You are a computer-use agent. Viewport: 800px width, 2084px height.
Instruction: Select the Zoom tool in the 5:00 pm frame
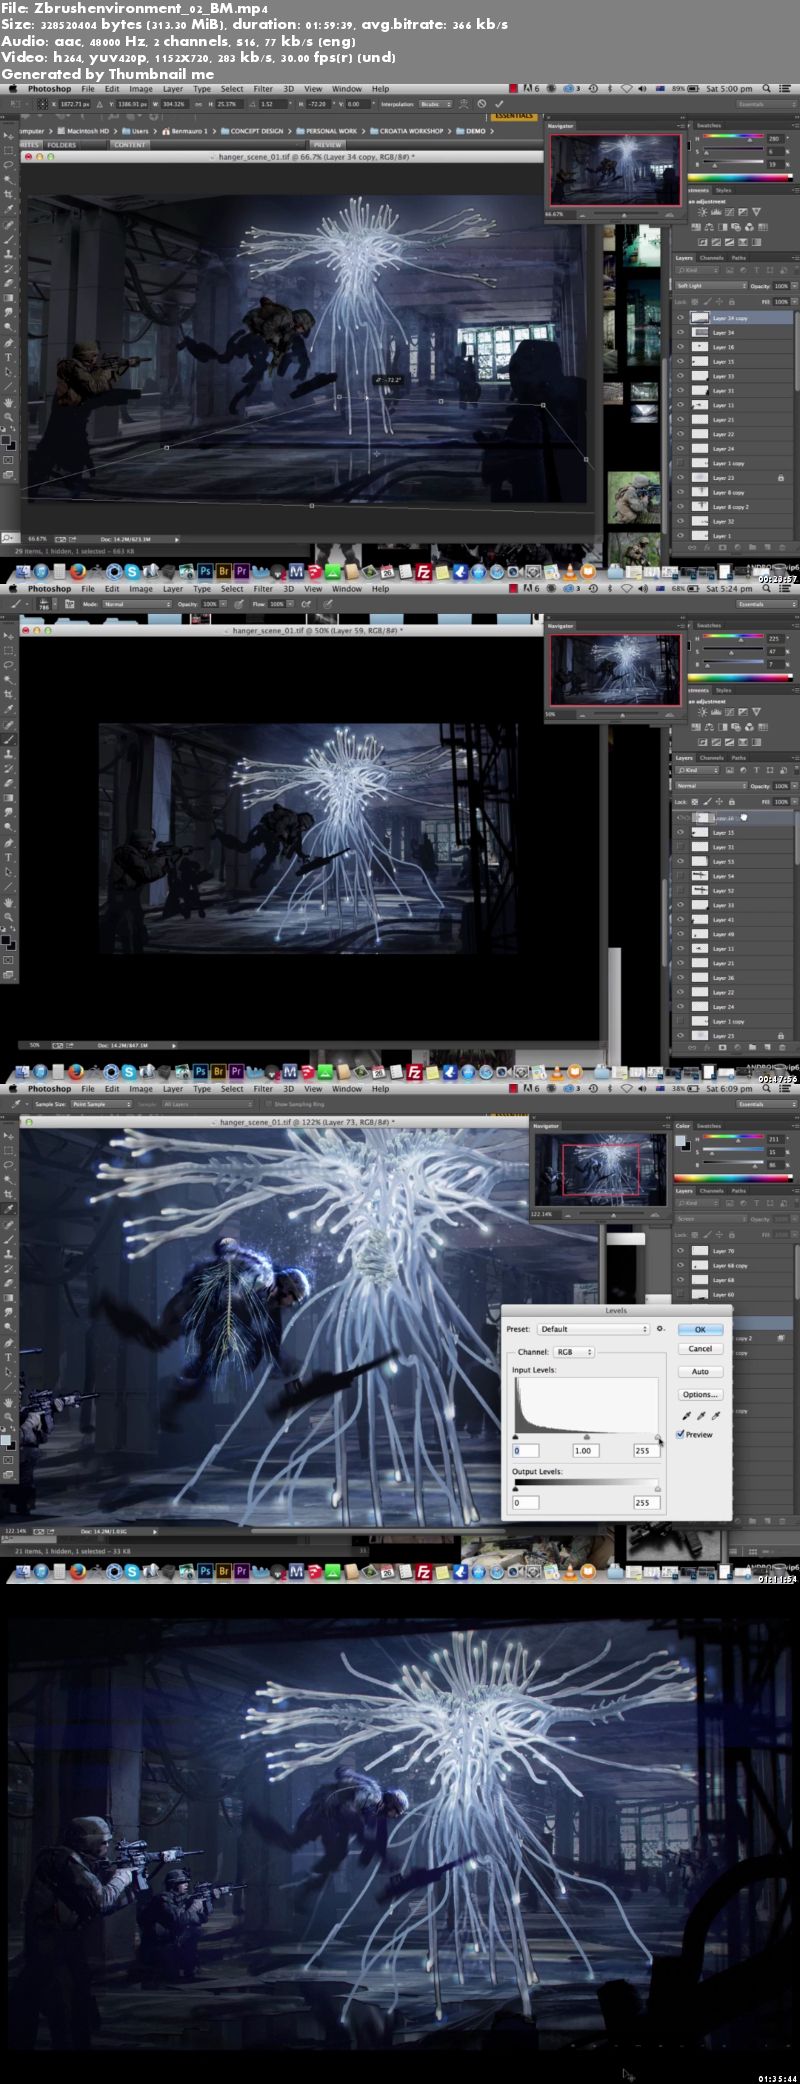pos(9,417)
